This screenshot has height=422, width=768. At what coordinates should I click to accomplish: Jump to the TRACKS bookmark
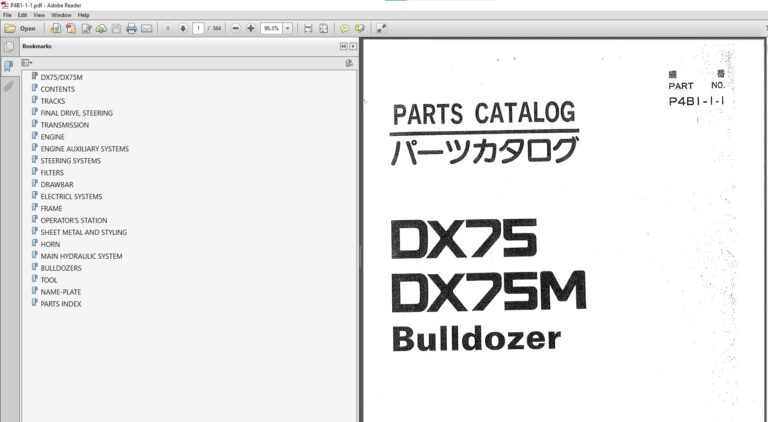(52, 101)
